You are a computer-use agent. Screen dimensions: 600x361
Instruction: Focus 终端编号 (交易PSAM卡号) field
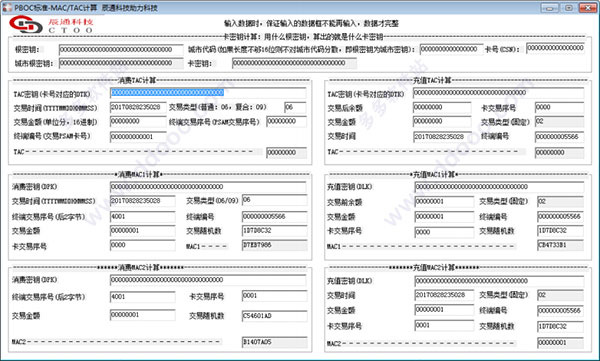point(138,137)
